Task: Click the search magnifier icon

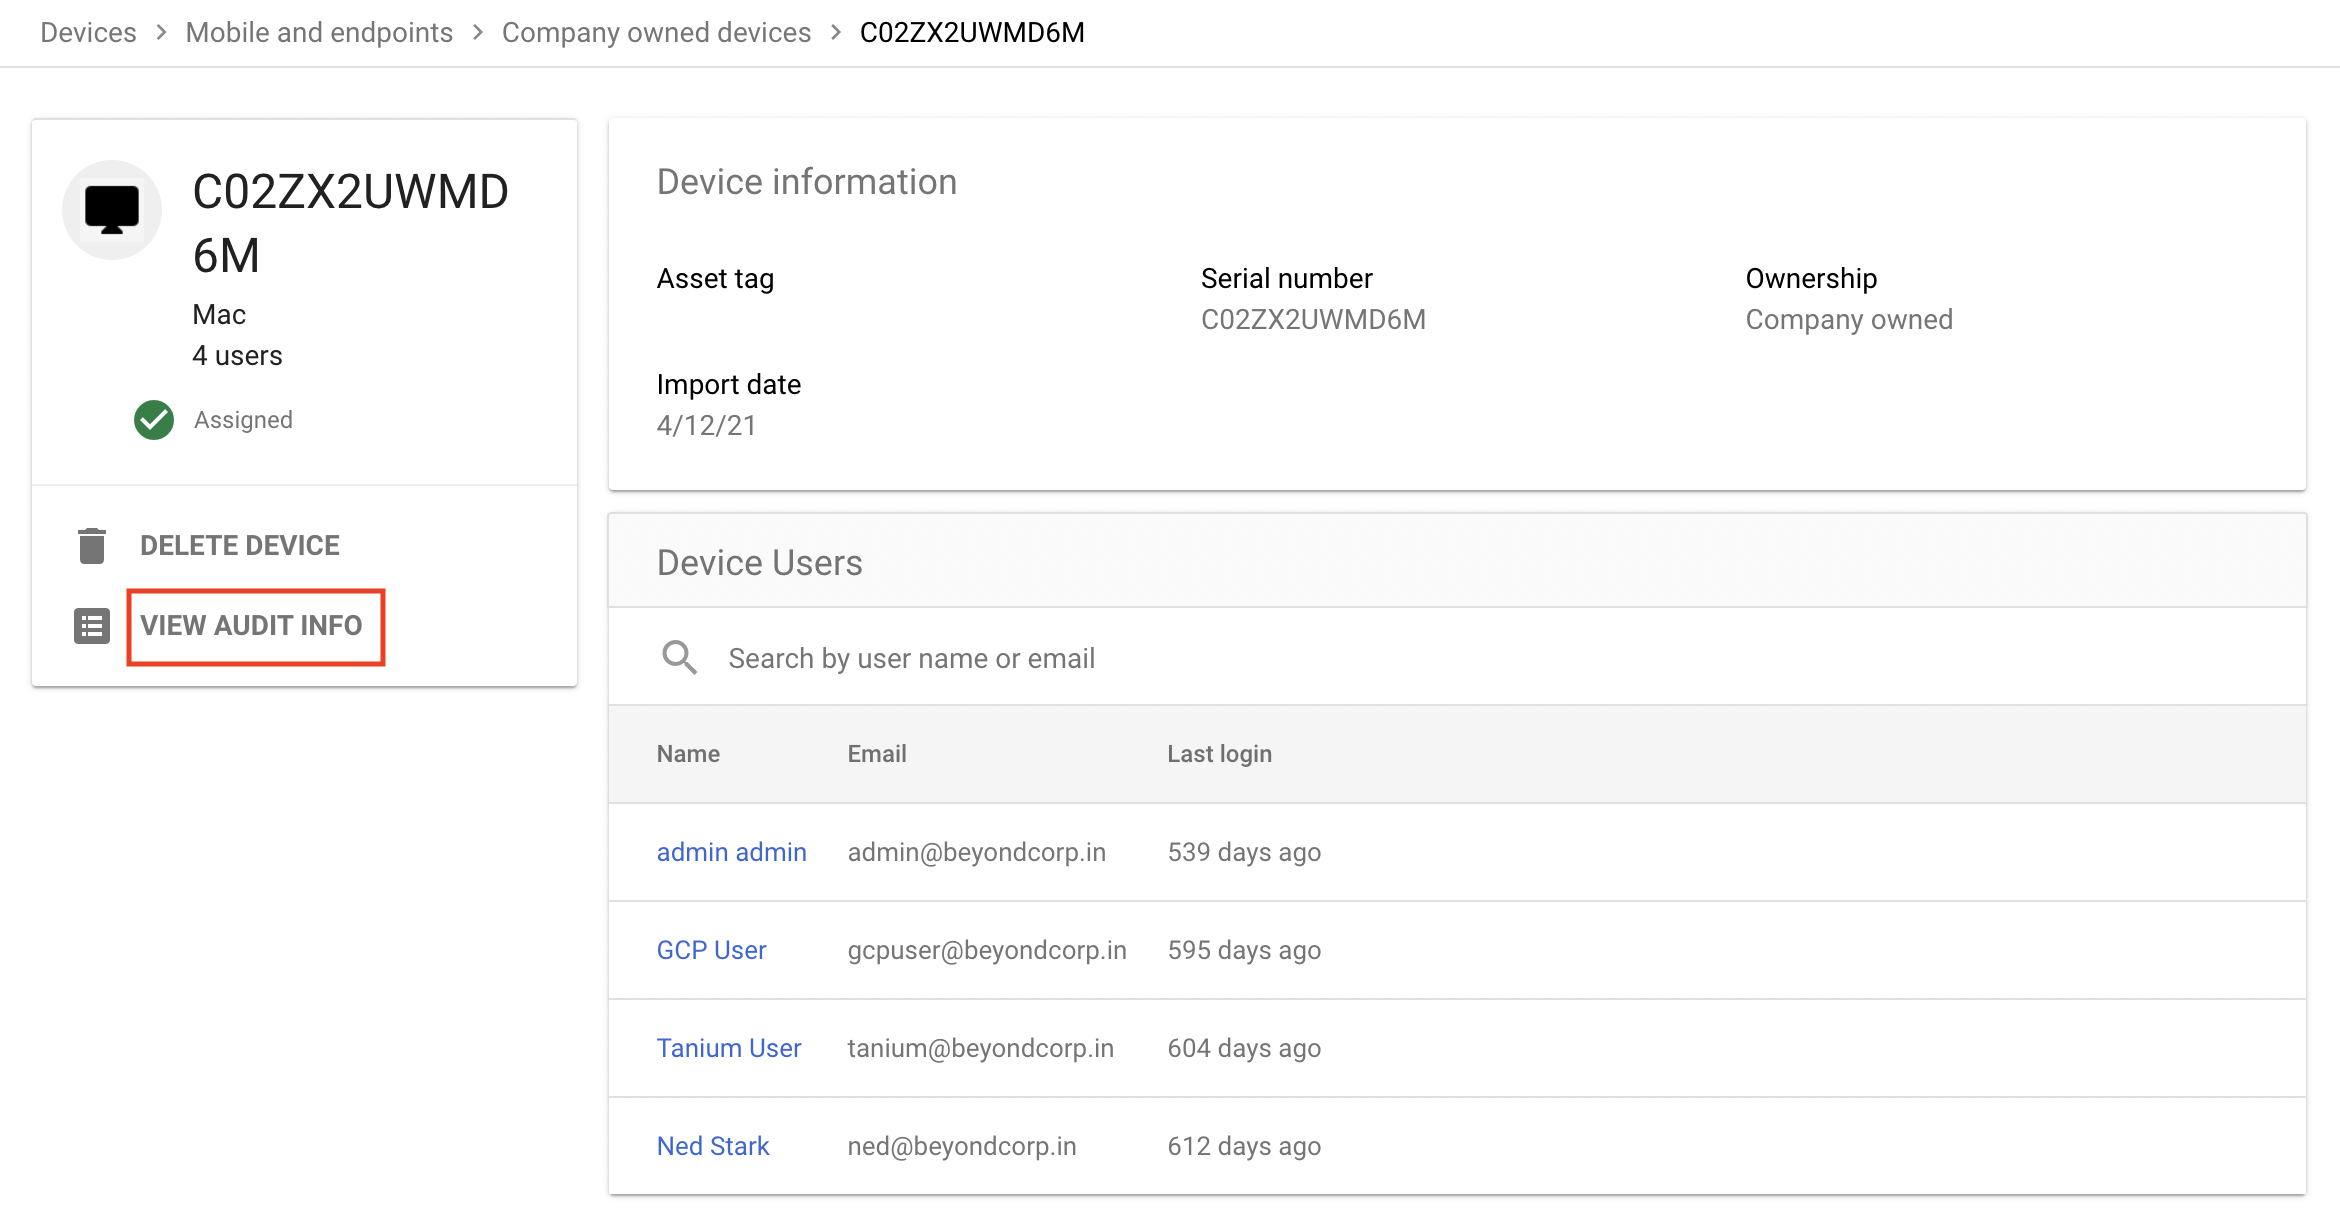Action: point(679,658)
